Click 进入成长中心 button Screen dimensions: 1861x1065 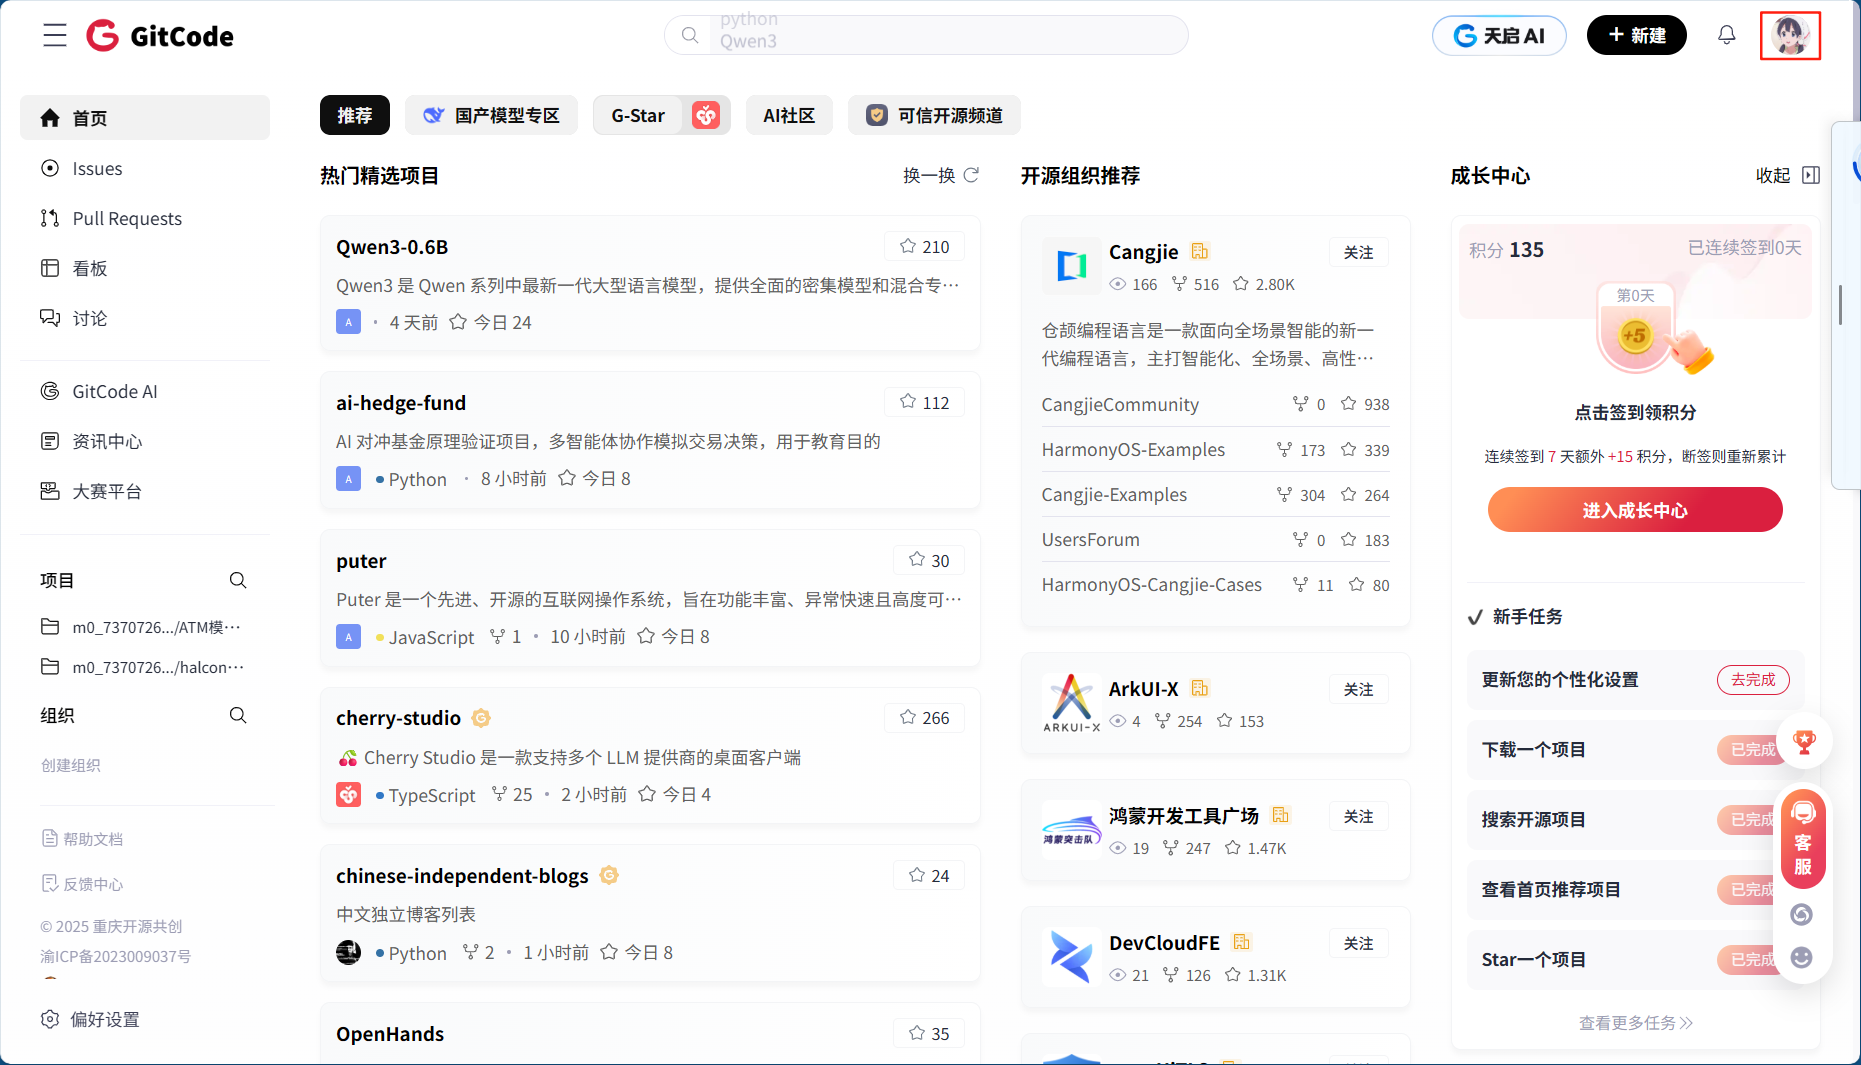(1635, 510)
